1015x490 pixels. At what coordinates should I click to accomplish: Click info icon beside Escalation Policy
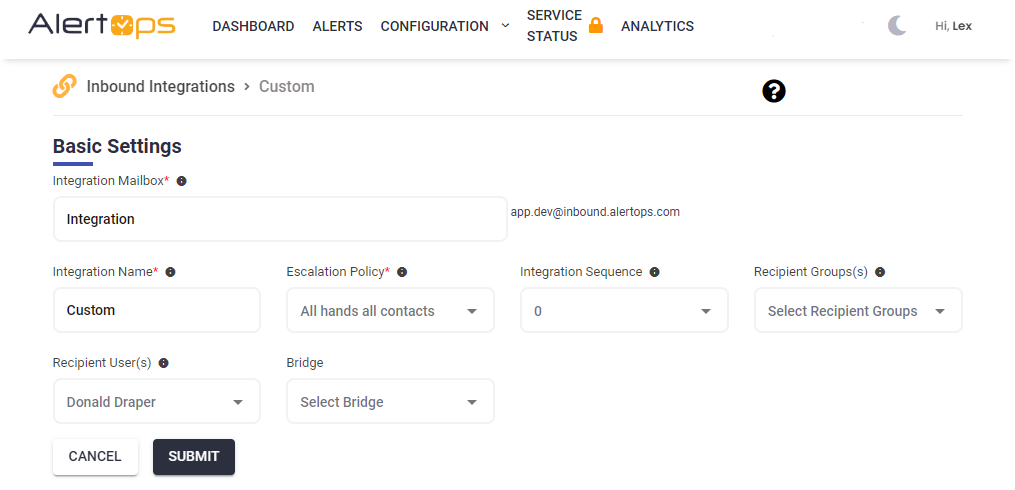(x=401, y=272)
